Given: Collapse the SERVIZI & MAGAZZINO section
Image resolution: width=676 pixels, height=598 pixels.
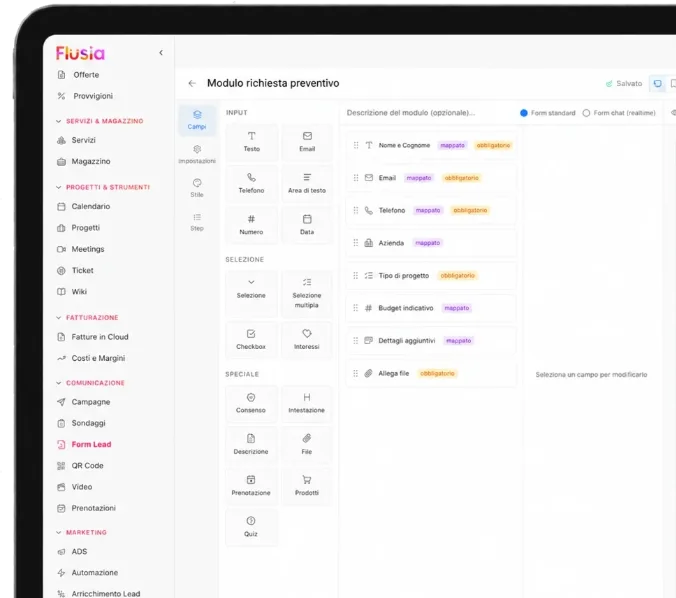Looking at the screenshot, I should pyautogui.click(x=58, y=121).
